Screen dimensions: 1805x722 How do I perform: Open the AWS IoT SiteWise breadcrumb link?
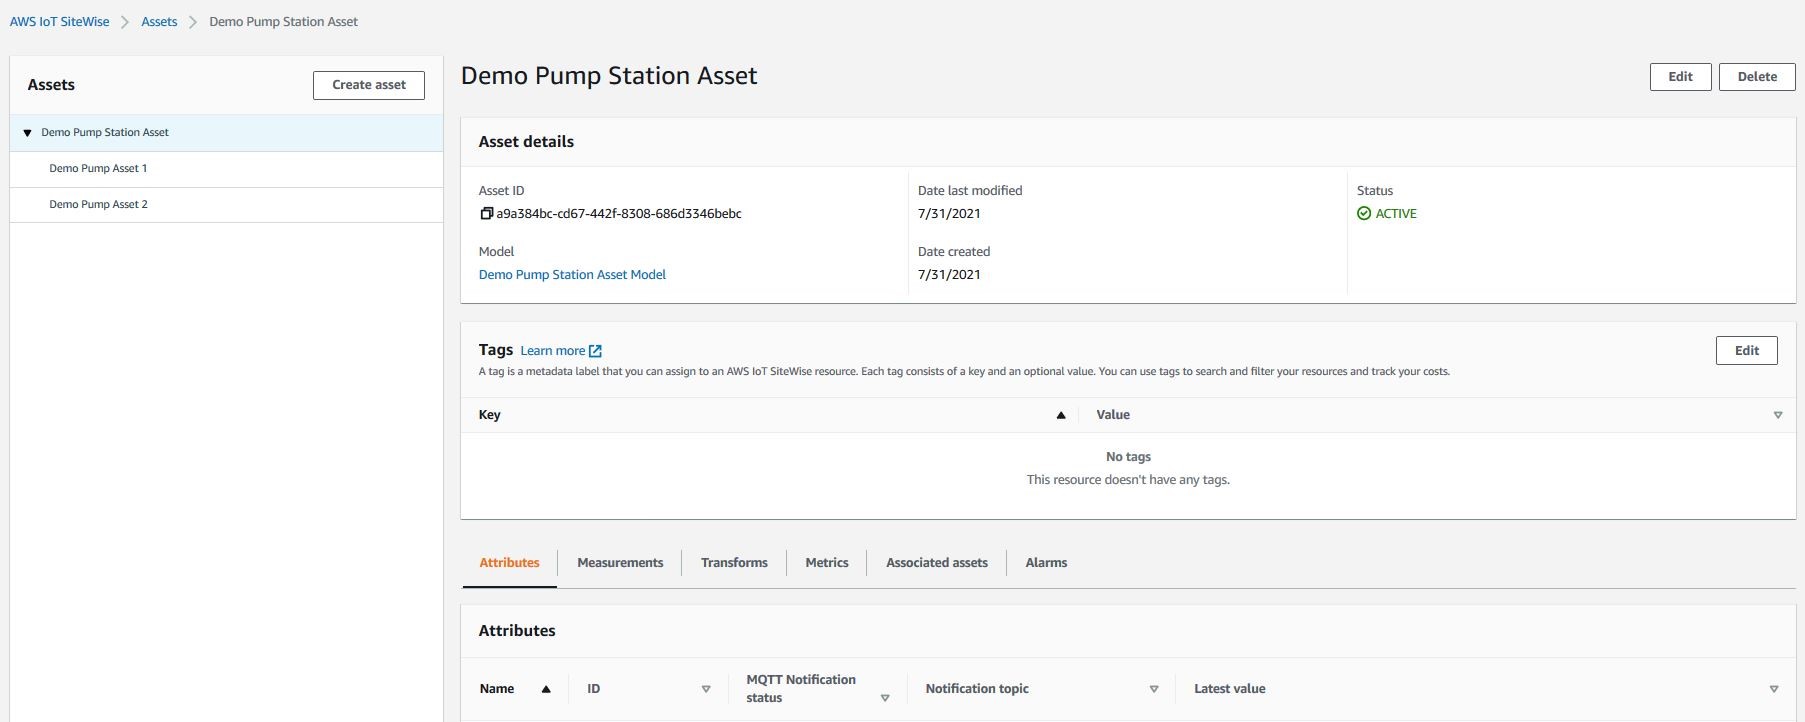[x=60, y=22]
